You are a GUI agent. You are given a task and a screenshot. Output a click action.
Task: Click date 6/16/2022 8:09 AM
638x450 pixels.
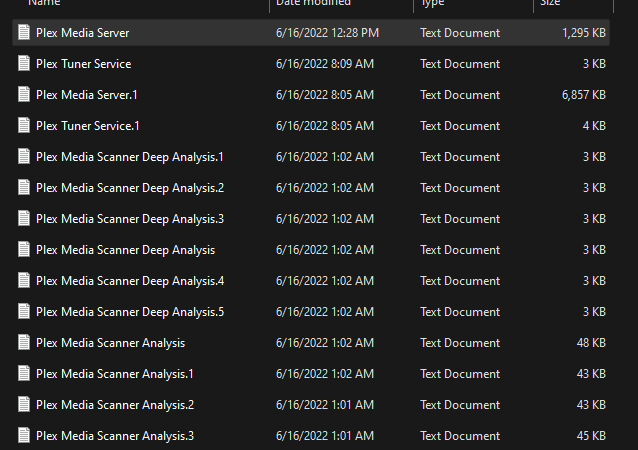[x=325, y=63]
